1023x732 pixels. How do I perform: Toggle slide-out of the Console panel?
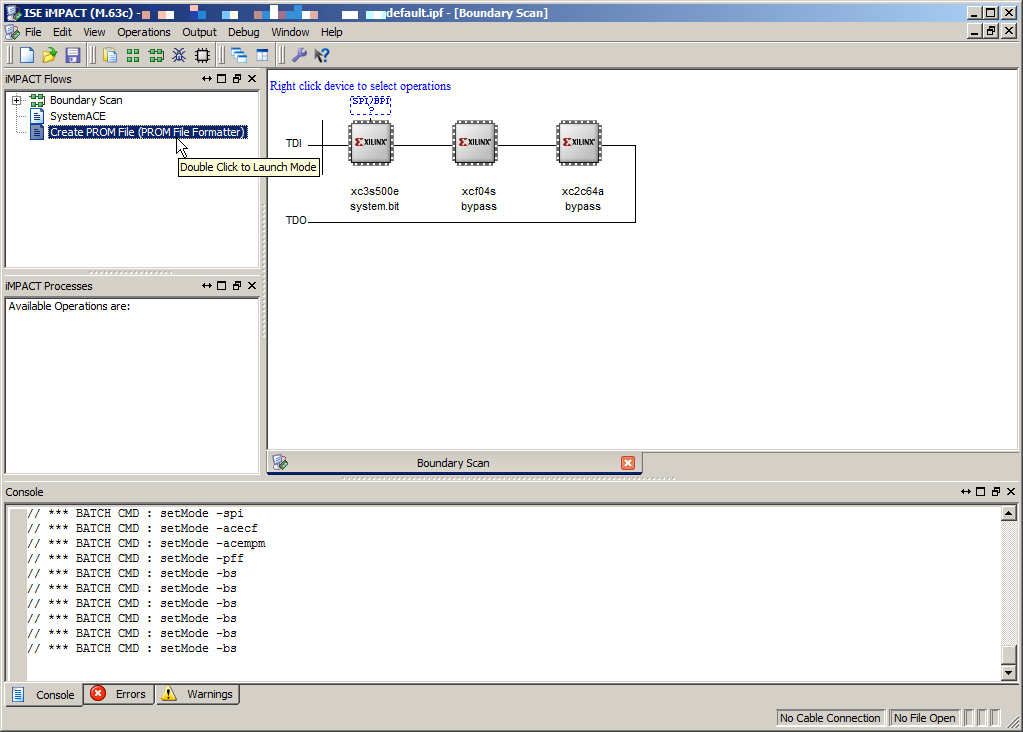(x=966, y=492)
